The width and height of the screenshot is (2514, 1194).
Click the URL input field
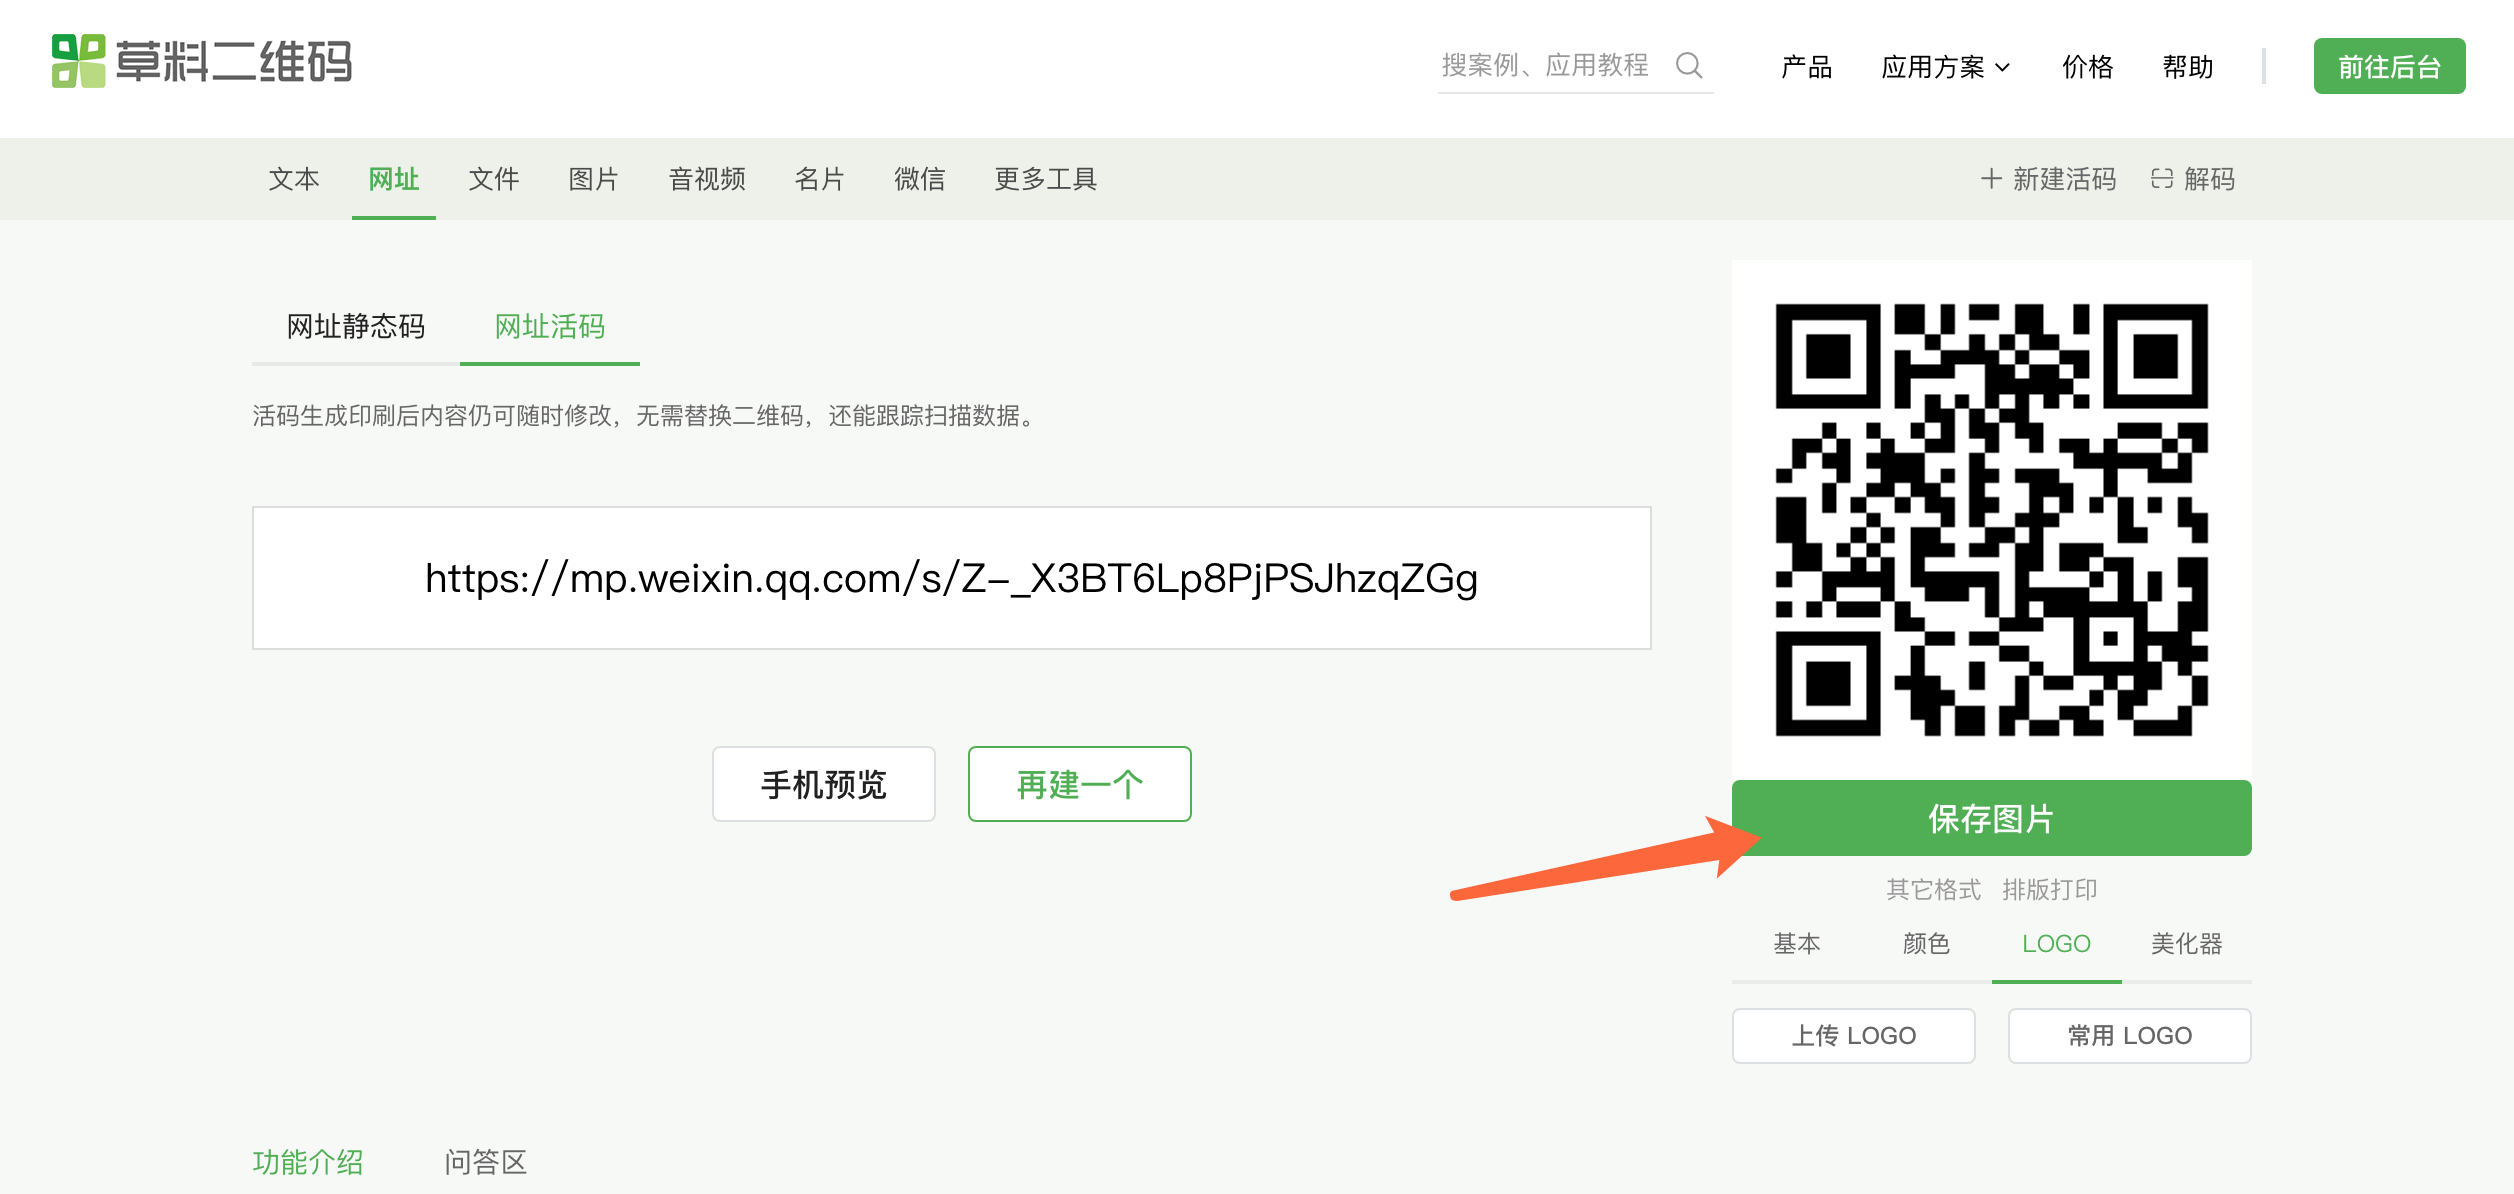tap(951, 578)
